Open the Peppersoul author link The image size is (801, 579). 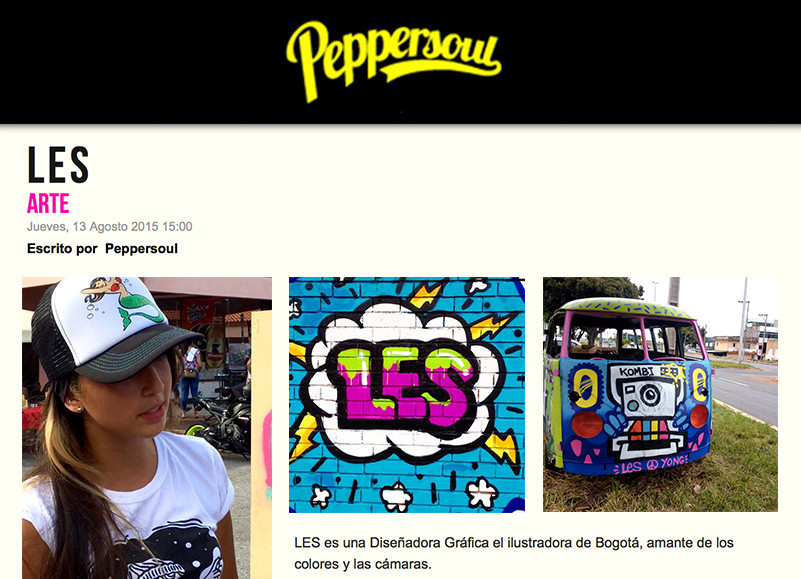142,248
